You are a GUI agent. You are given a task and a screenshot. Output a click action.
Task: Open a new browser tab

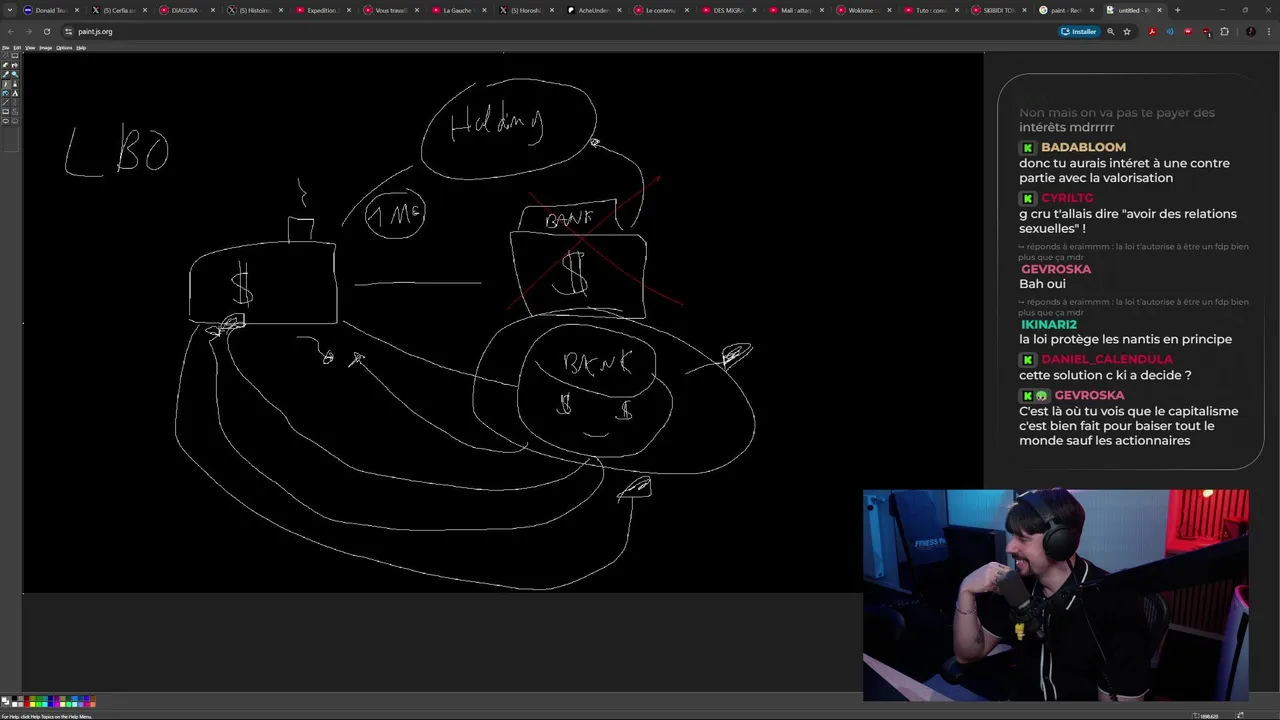click(x=1177, y=10)
